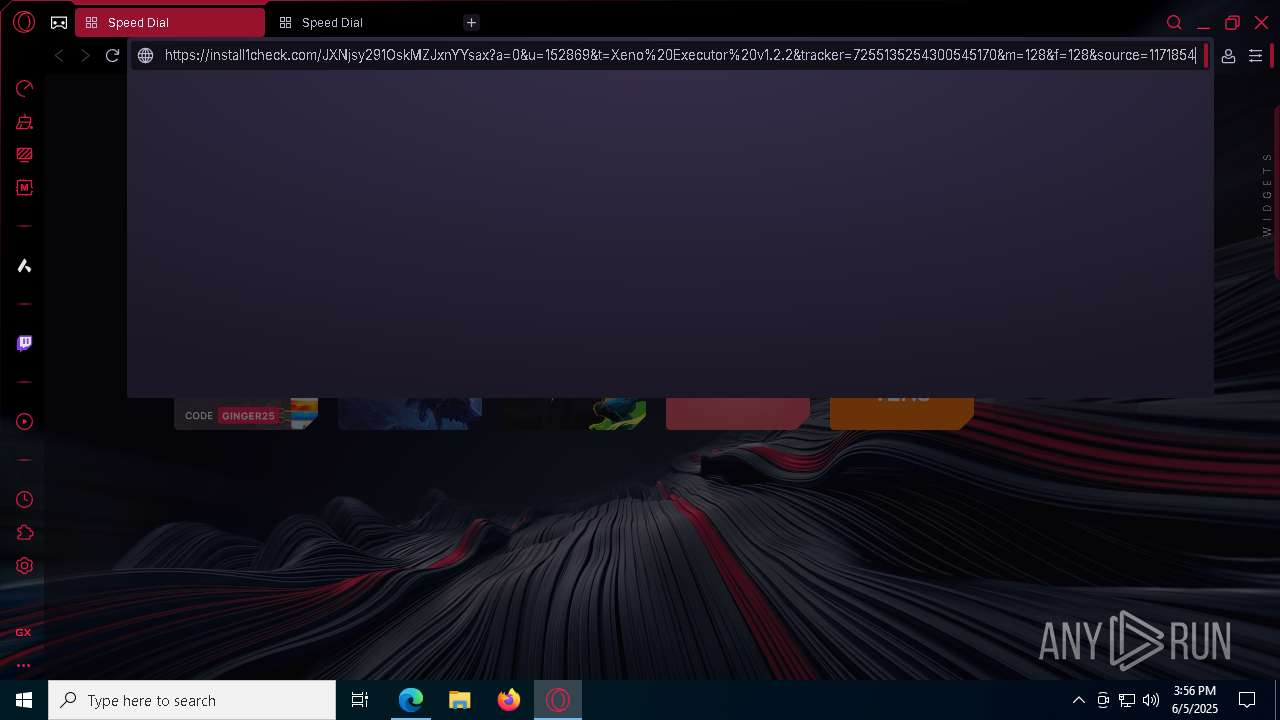Open the Windows Start menu
The width and height of the screenshot is (1280, 720).
24,700
